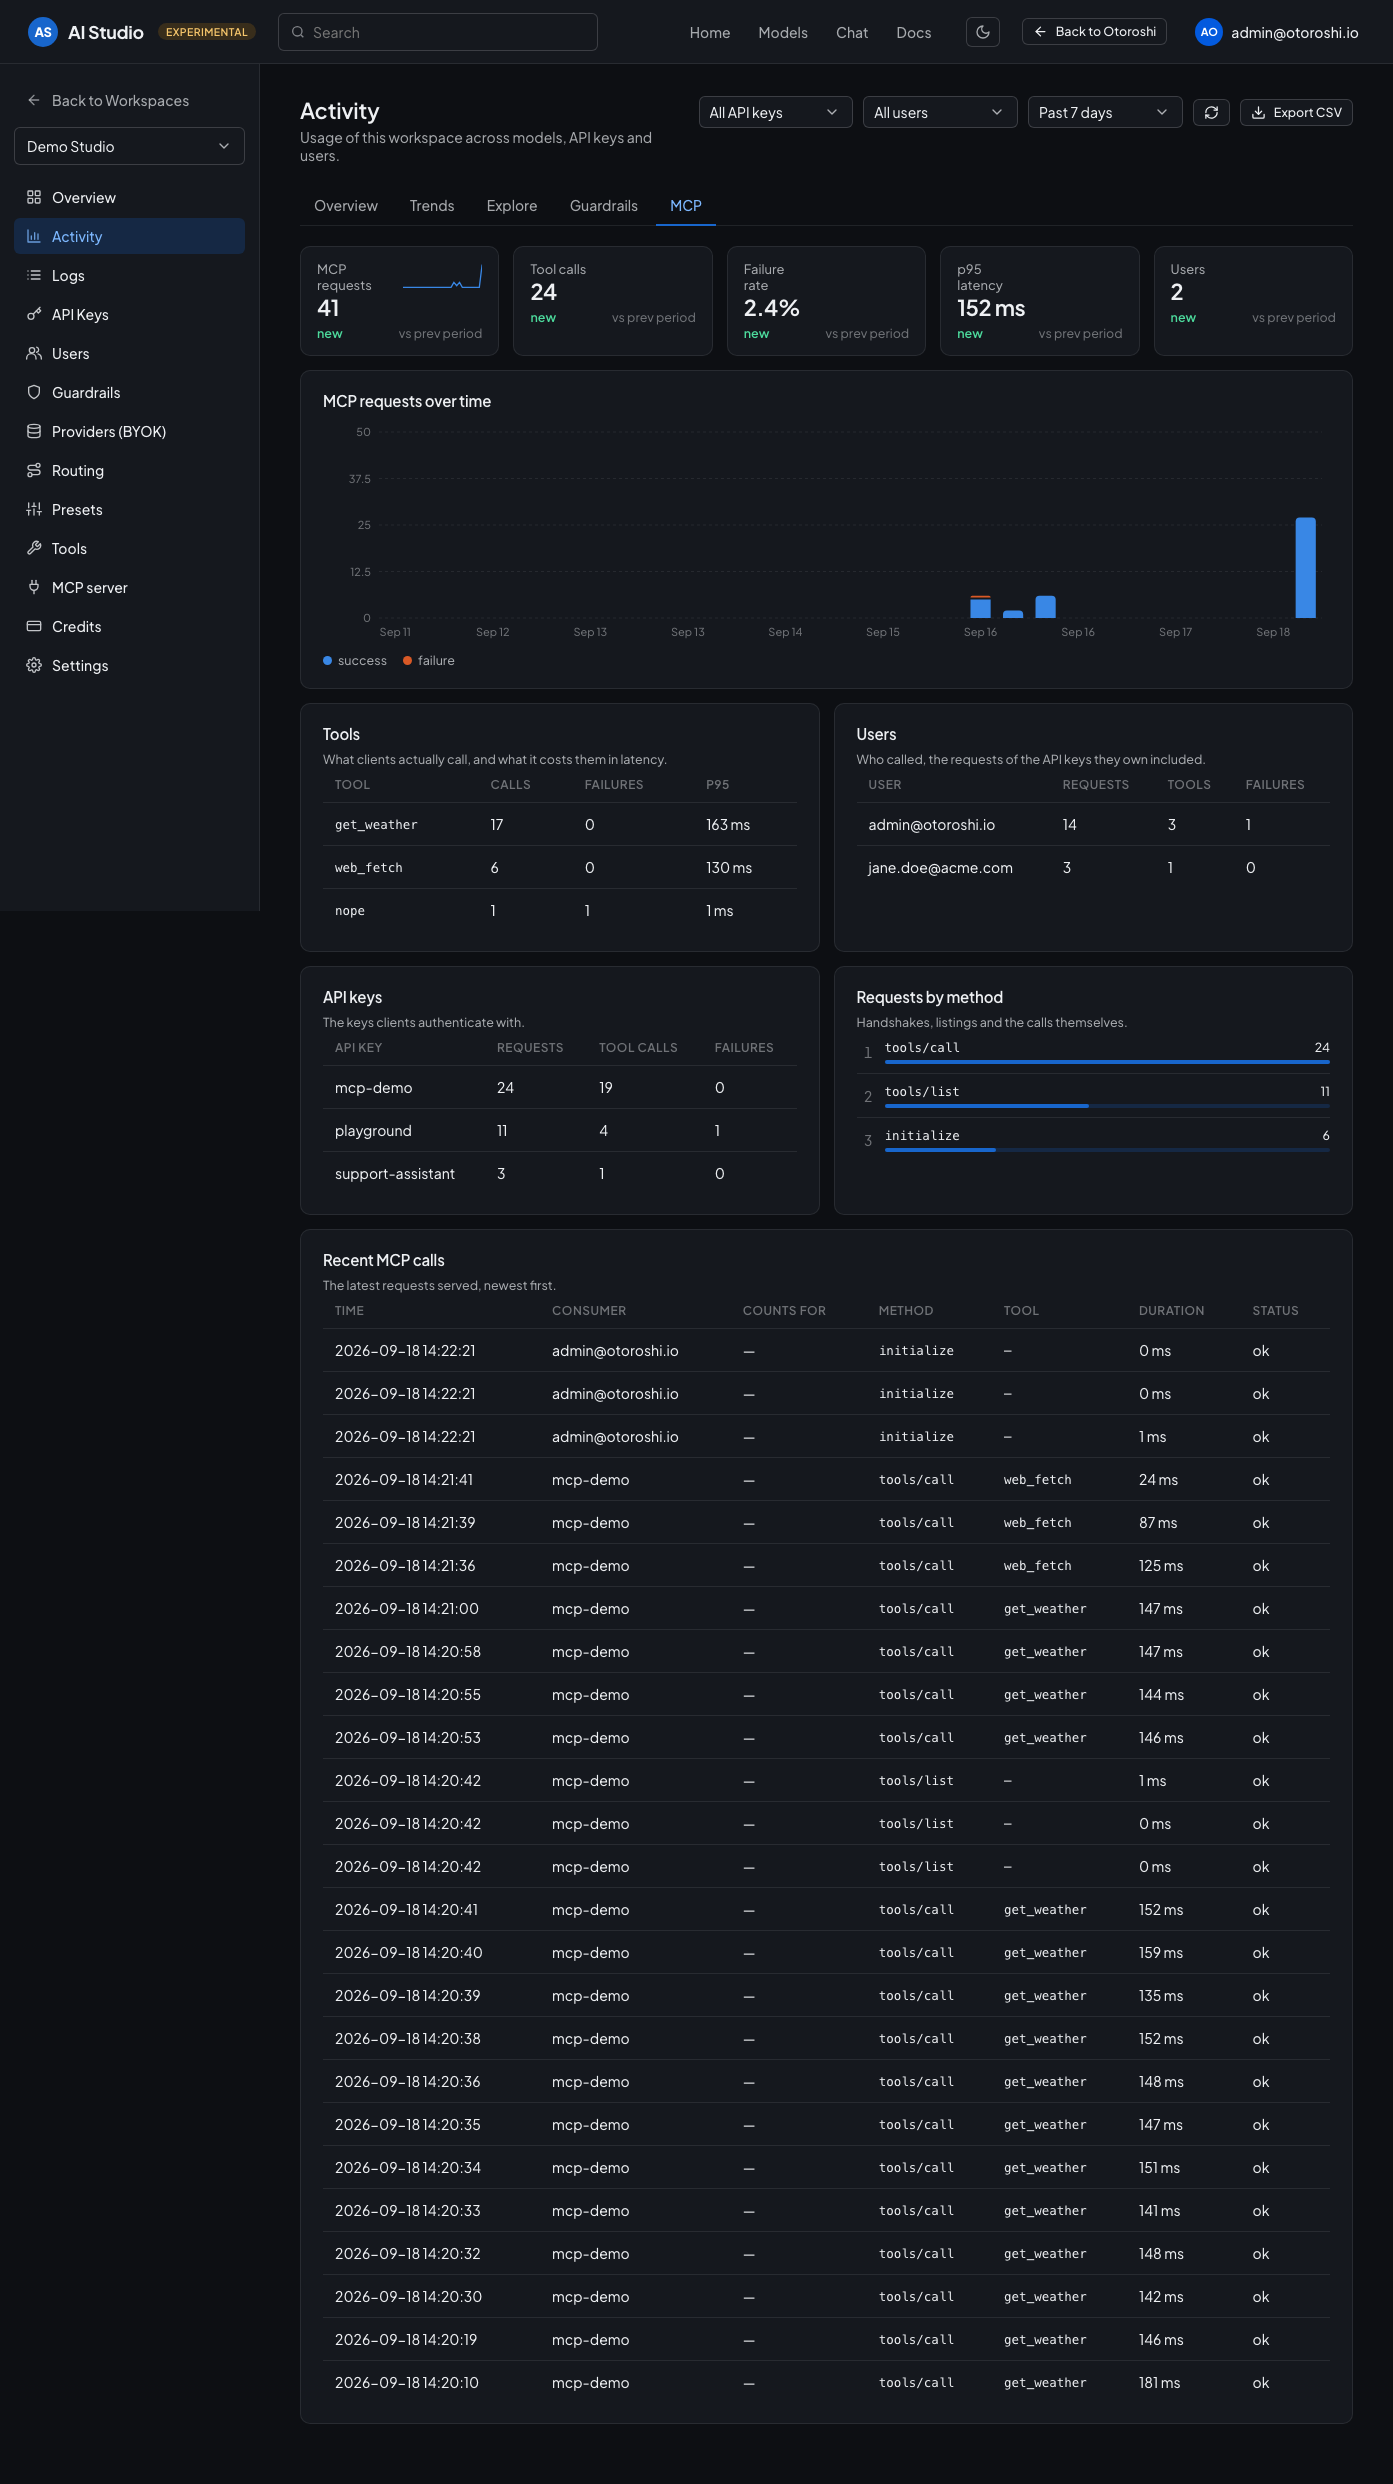This screenshot has height=2484, width=1393.
Task: Click the get_weather row in Tools table
Action: tap(560, 824)
